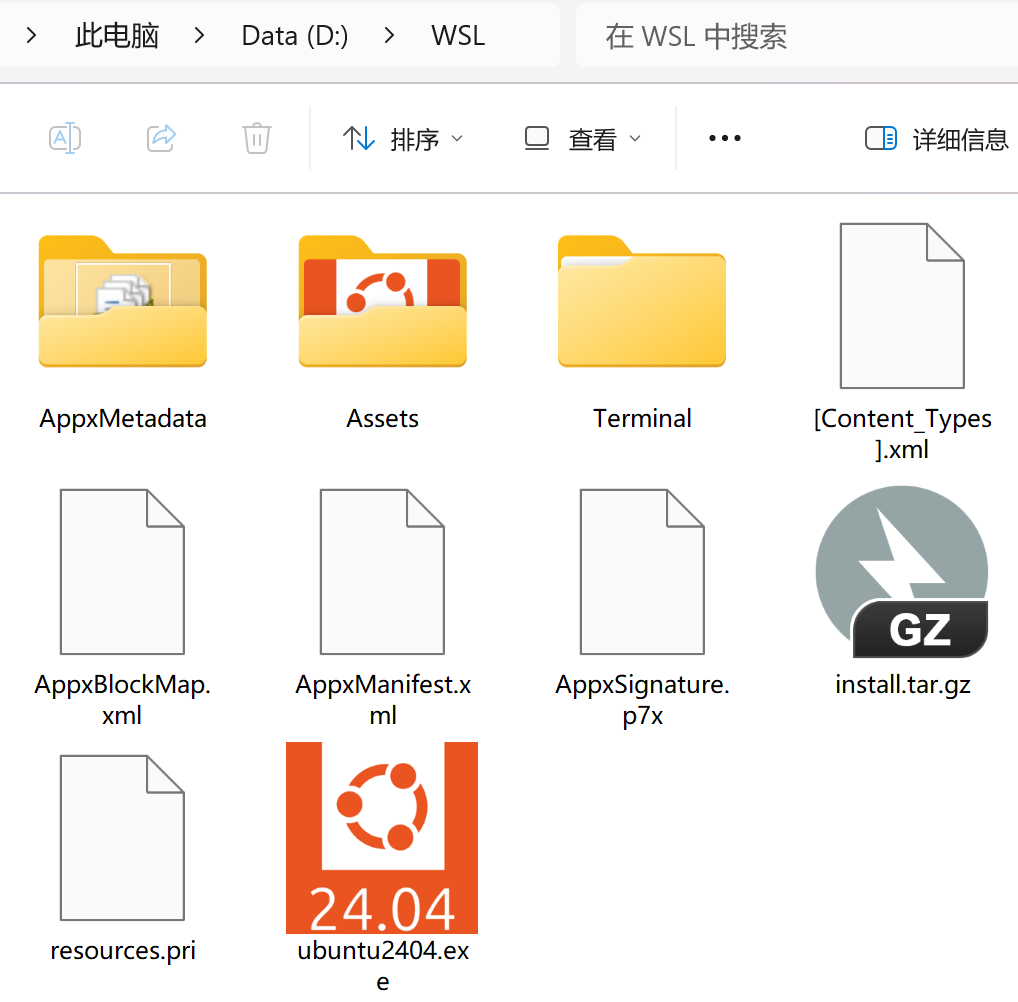
Task: Toggle the details pane (详细信息)
Action: pyautogui.click(x=936, y=139)
